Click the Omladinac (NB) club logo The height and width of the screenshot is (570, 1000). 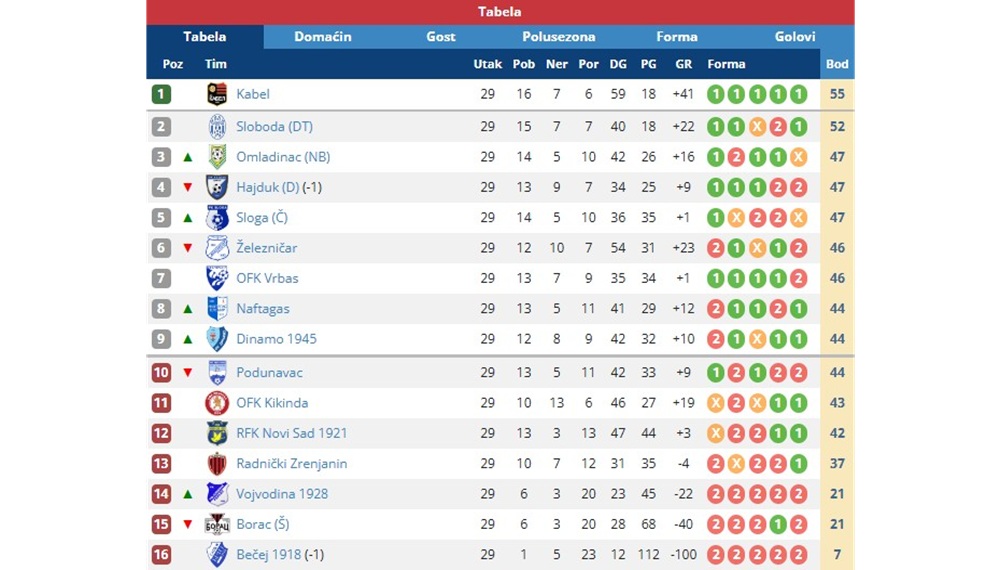(217, 156)
